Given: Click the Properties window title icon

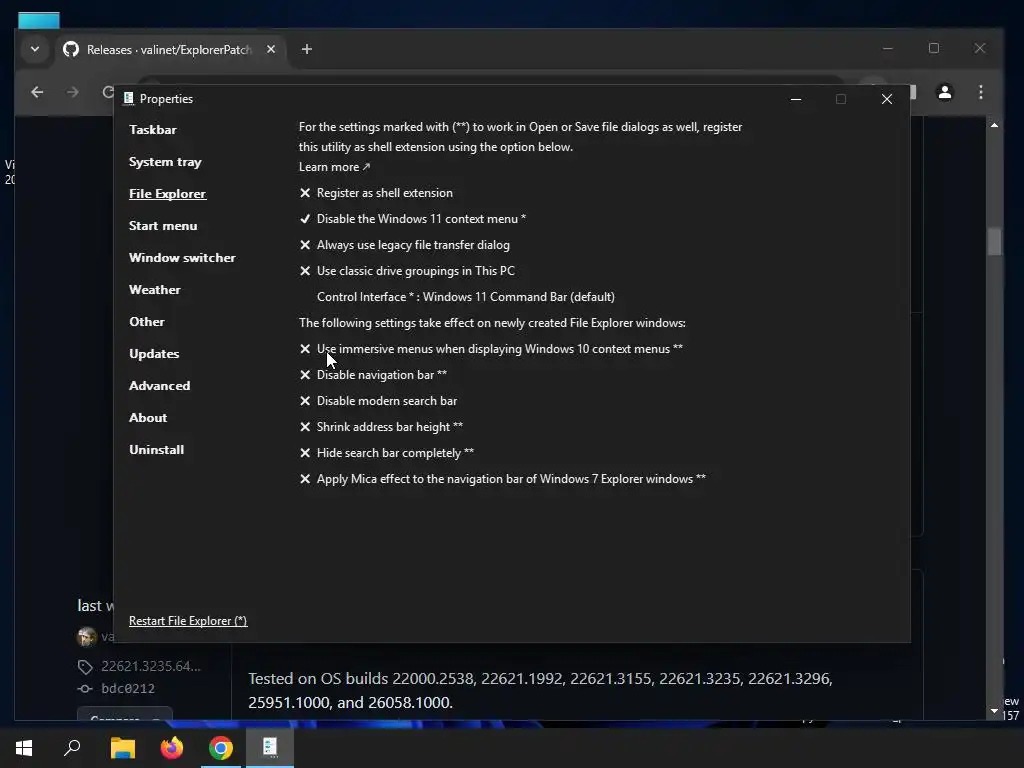Looking at the screenshot, I should pyautogui.click(x=129, y=99).
